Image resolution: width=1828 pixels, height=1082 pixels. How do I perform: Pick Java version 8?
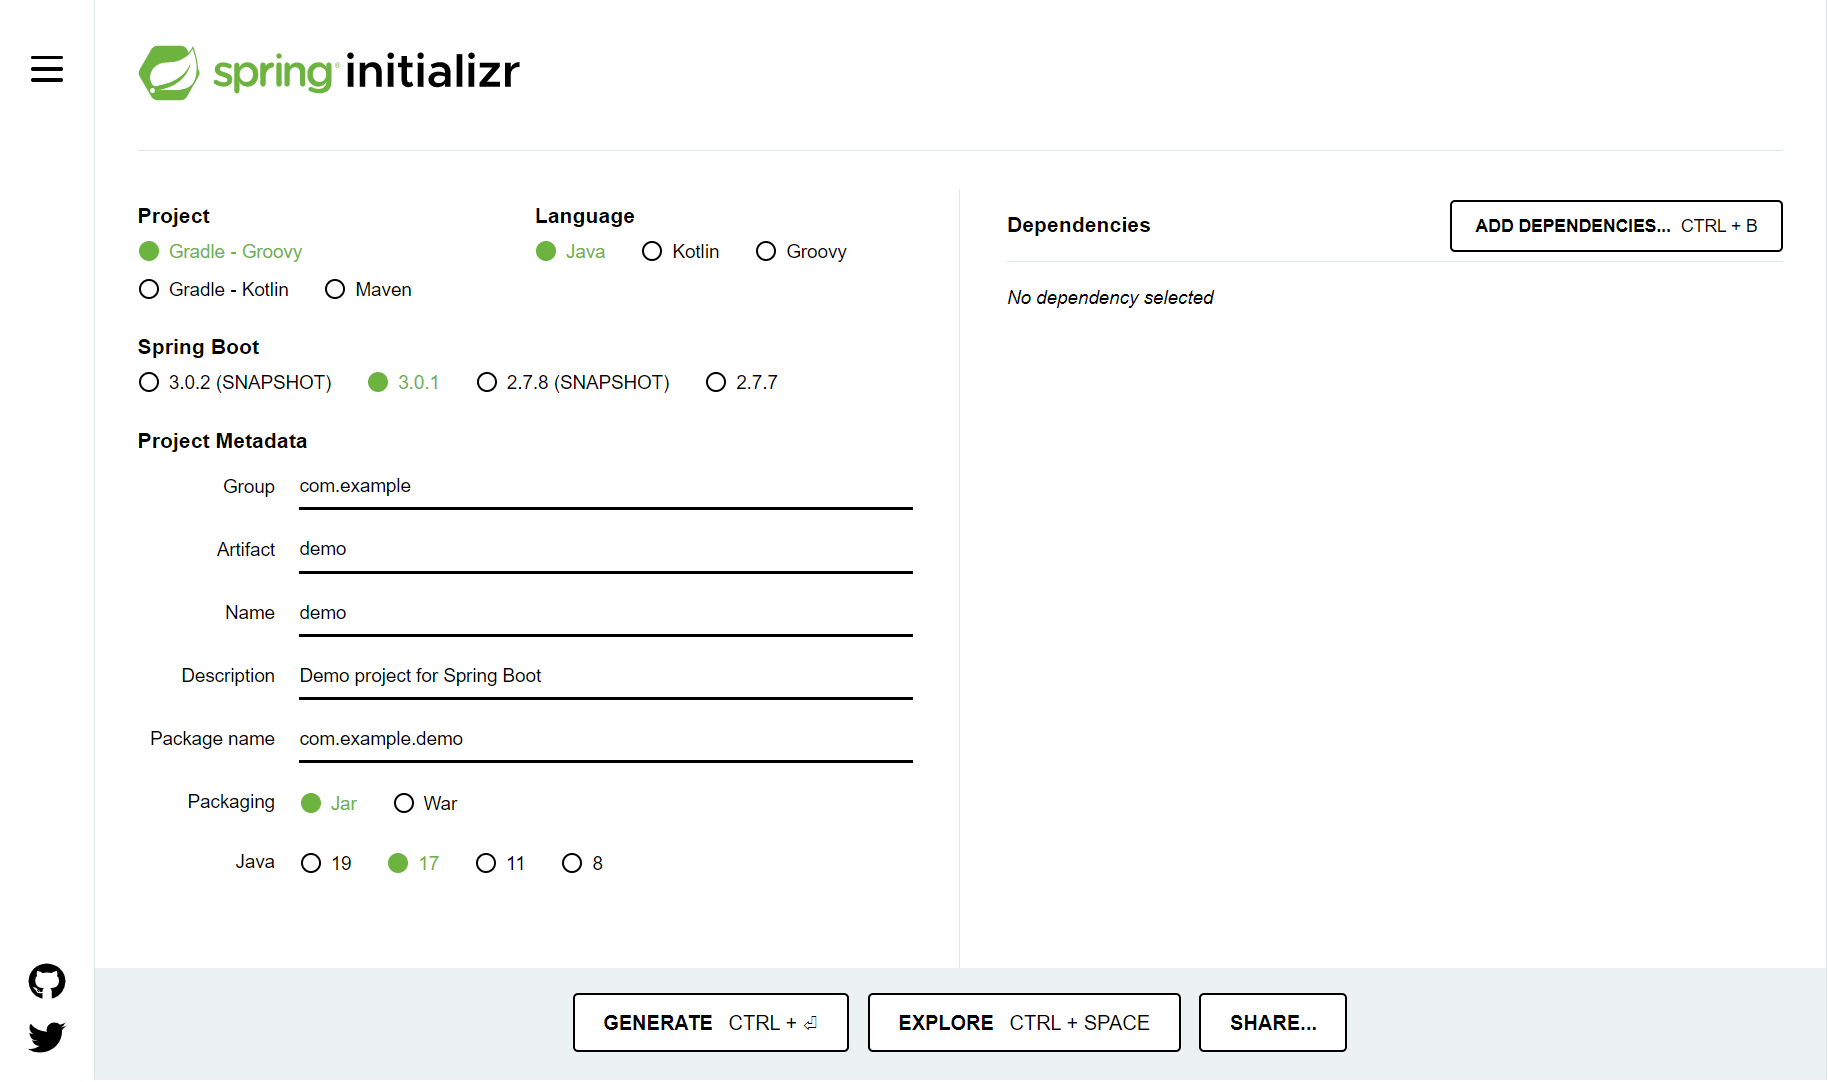582,863
